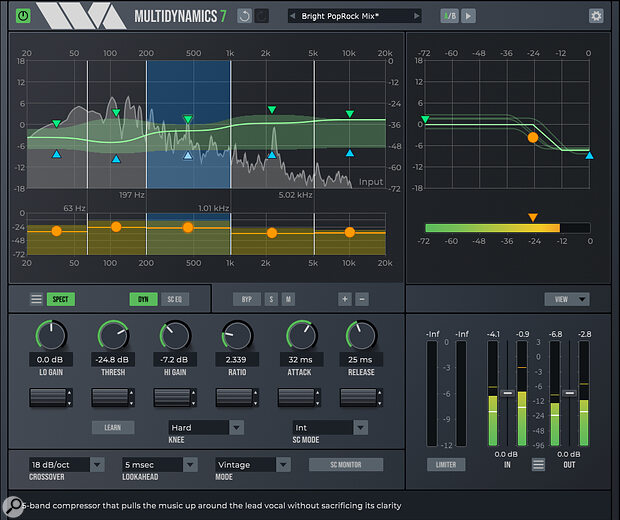620x520 pixels.
Task: Remove a band with the minus button
Action: 362,299
